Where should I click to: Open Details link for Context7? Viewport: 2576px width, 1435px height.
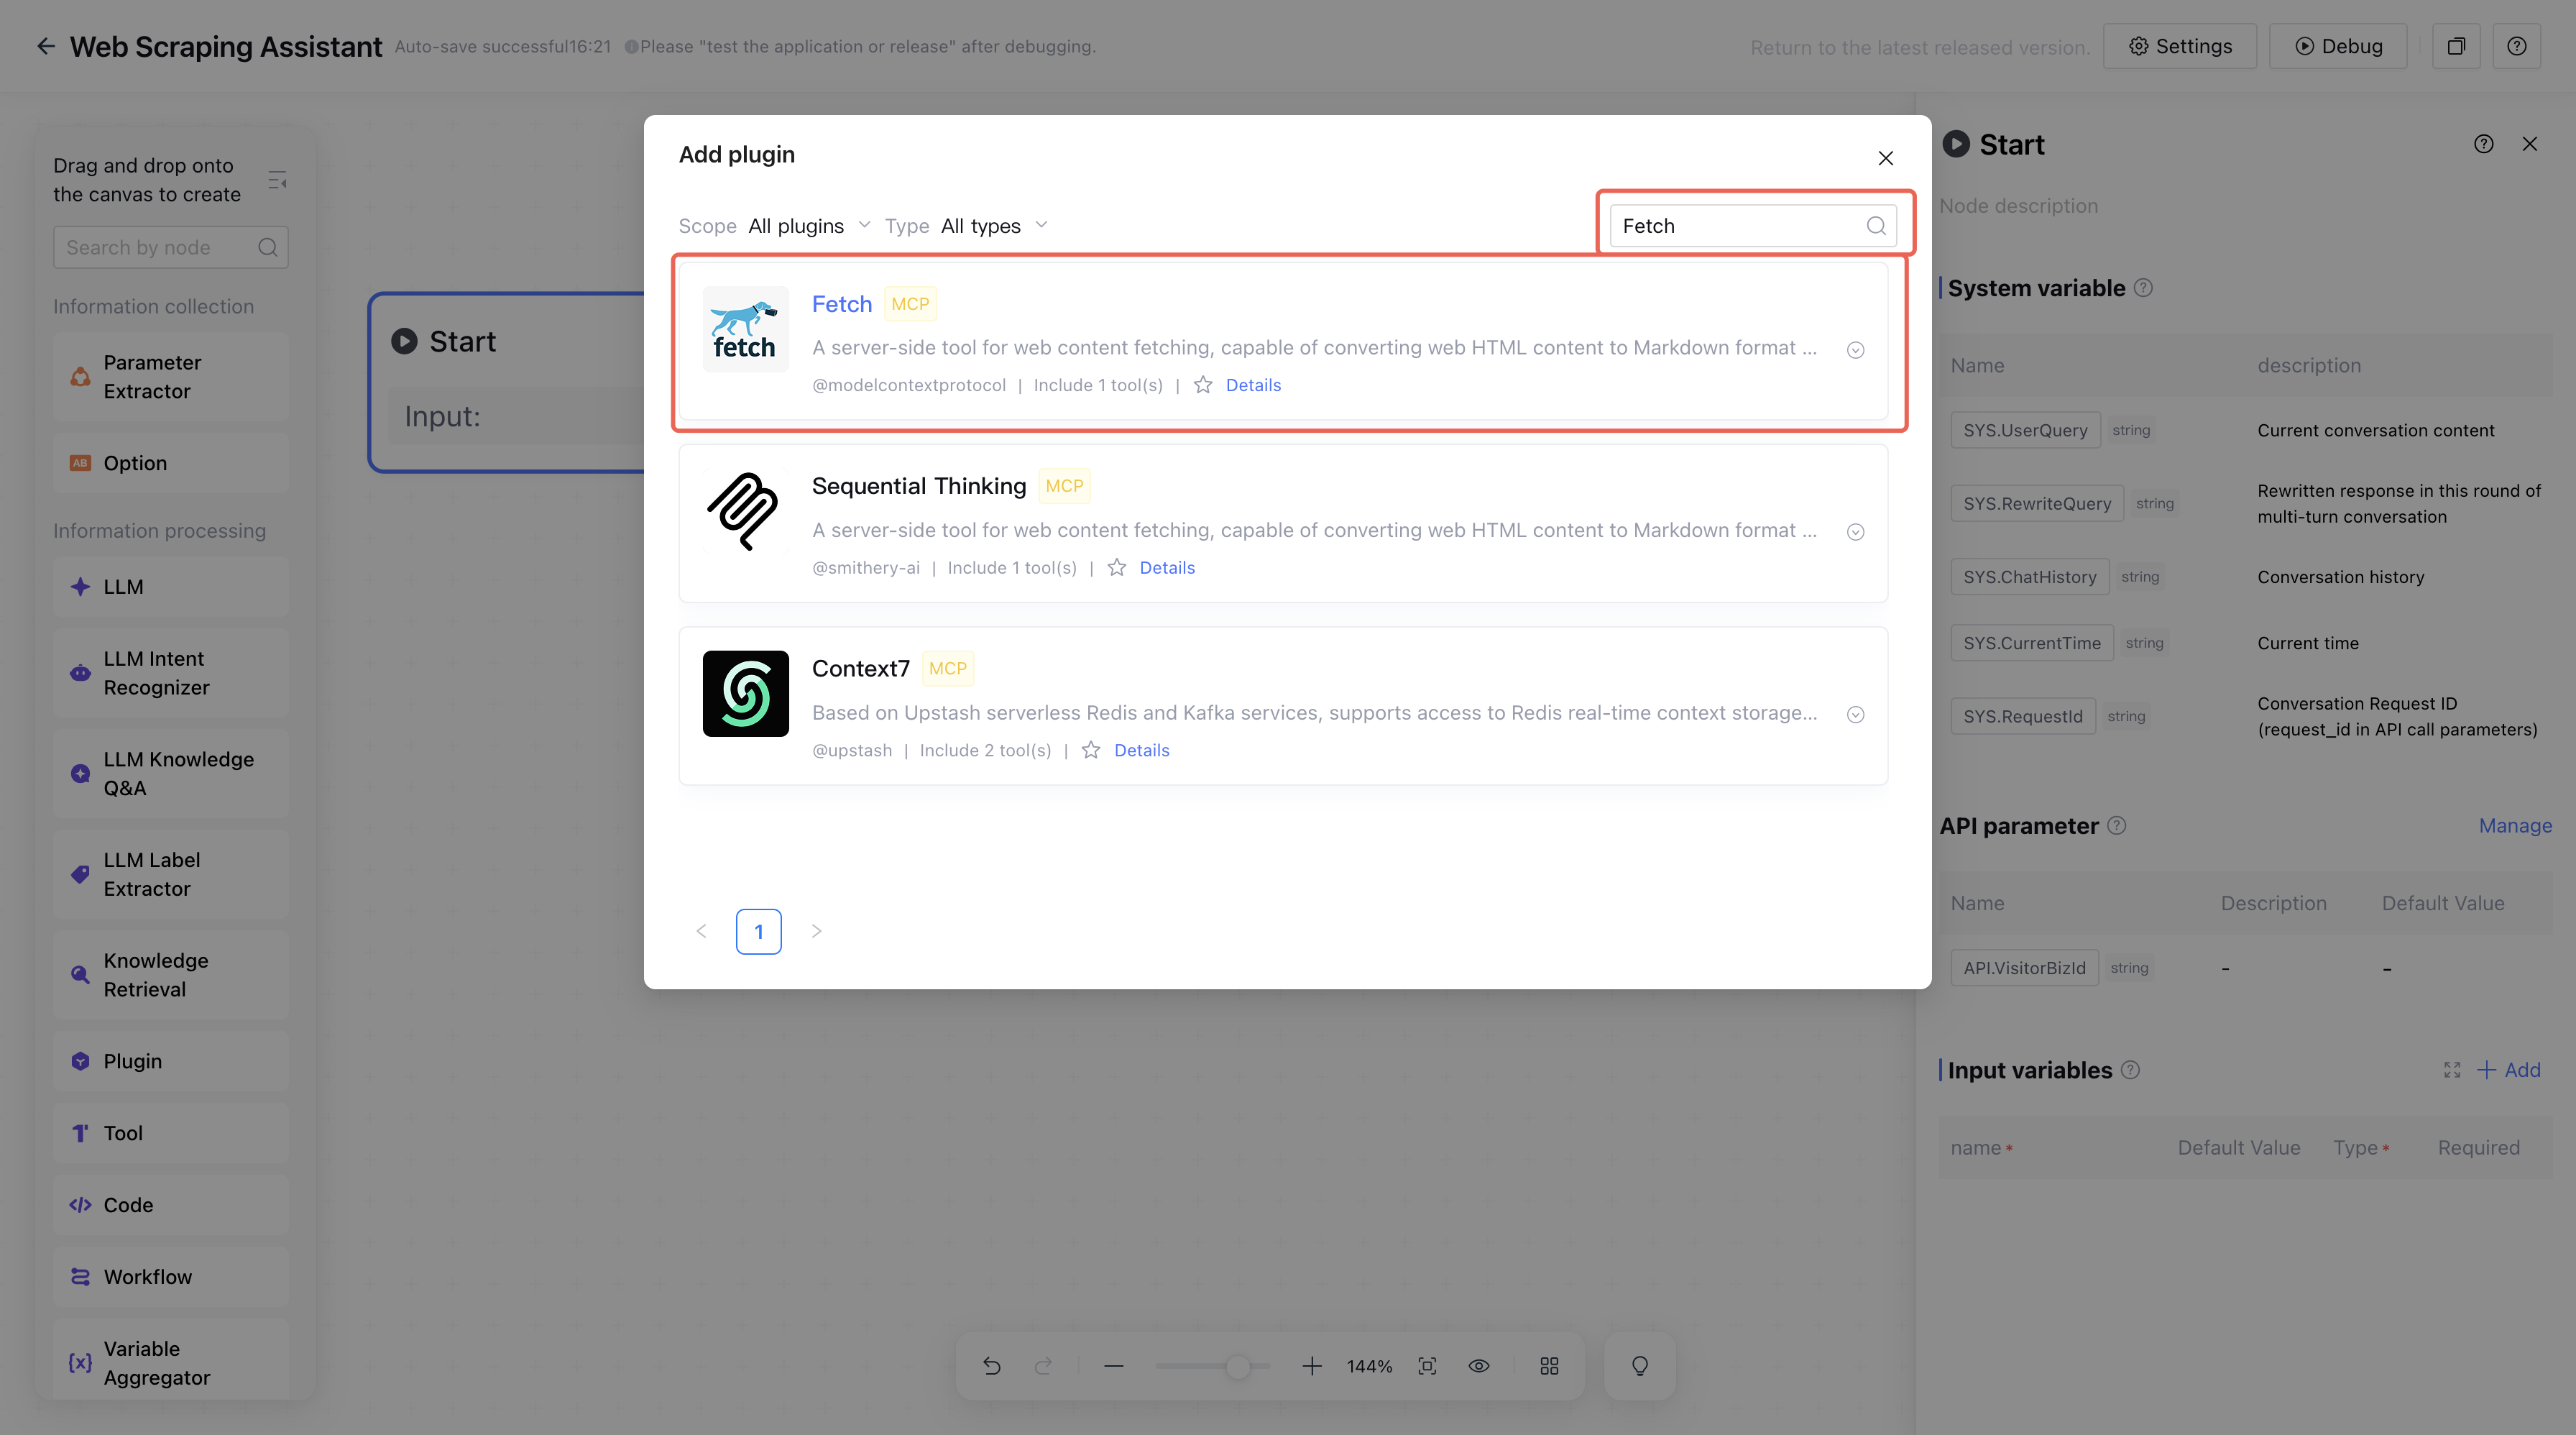click(x=1141, y=750)
